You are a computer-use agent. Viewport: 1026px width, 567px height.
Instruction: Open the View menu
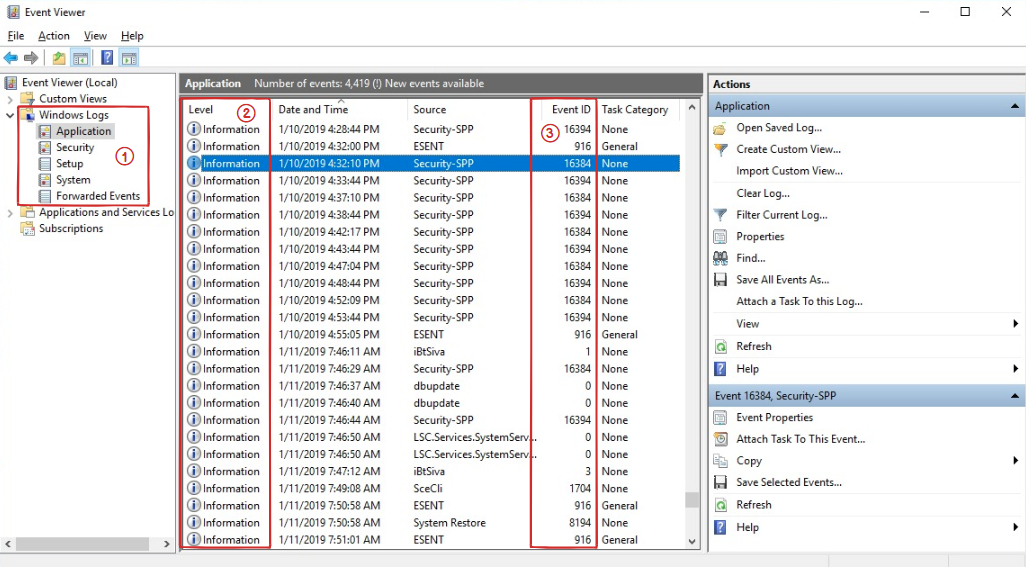coord(95,36)
